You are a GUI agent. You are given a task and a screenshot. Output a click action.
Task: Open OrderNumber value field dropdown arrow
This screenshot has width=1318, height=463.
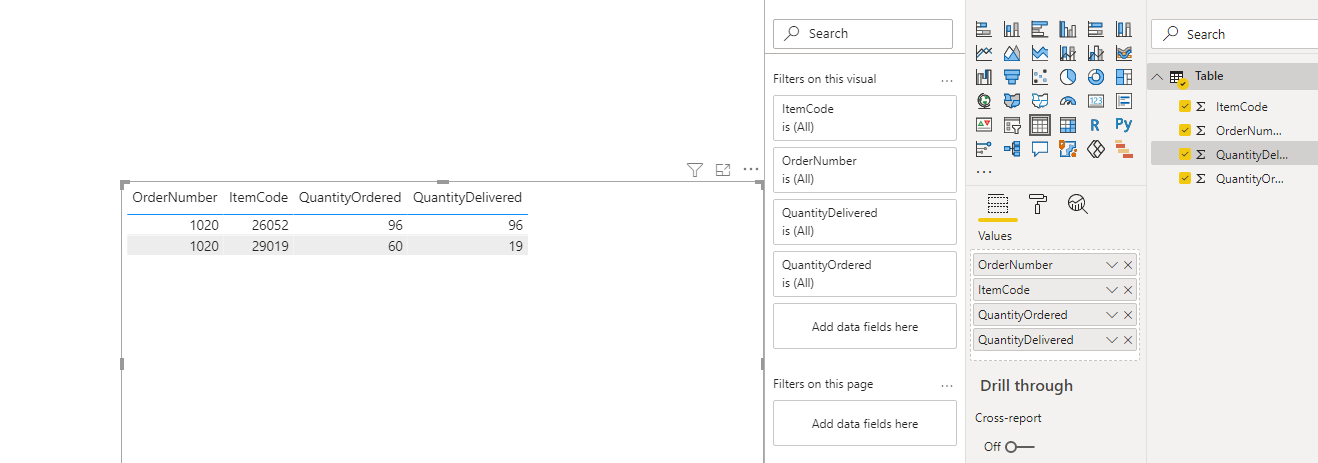pyautogui.click(x=1111, y=265)
